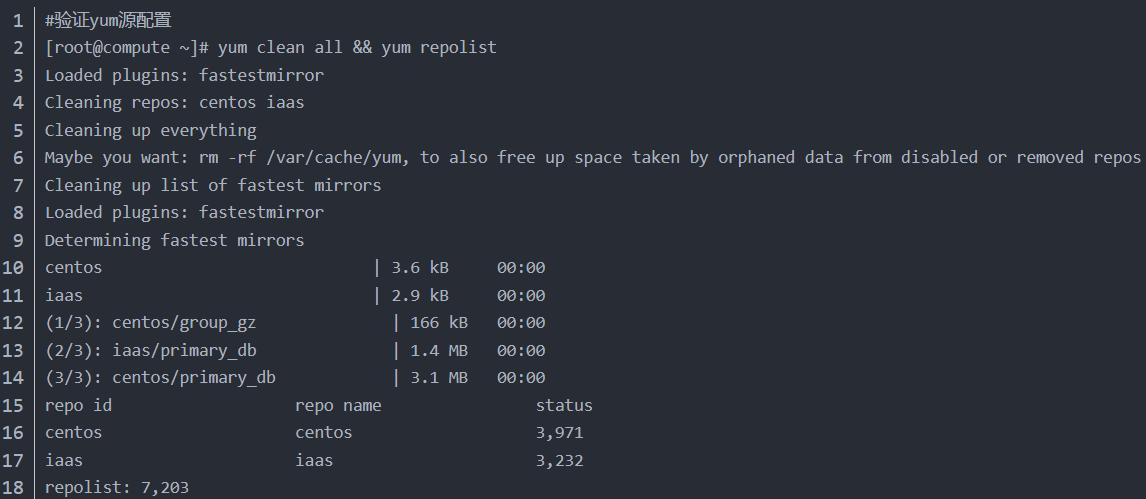Click the "3.1 MB" size value
This screenshot has width=1146, height=499.
tap(439, 377)
